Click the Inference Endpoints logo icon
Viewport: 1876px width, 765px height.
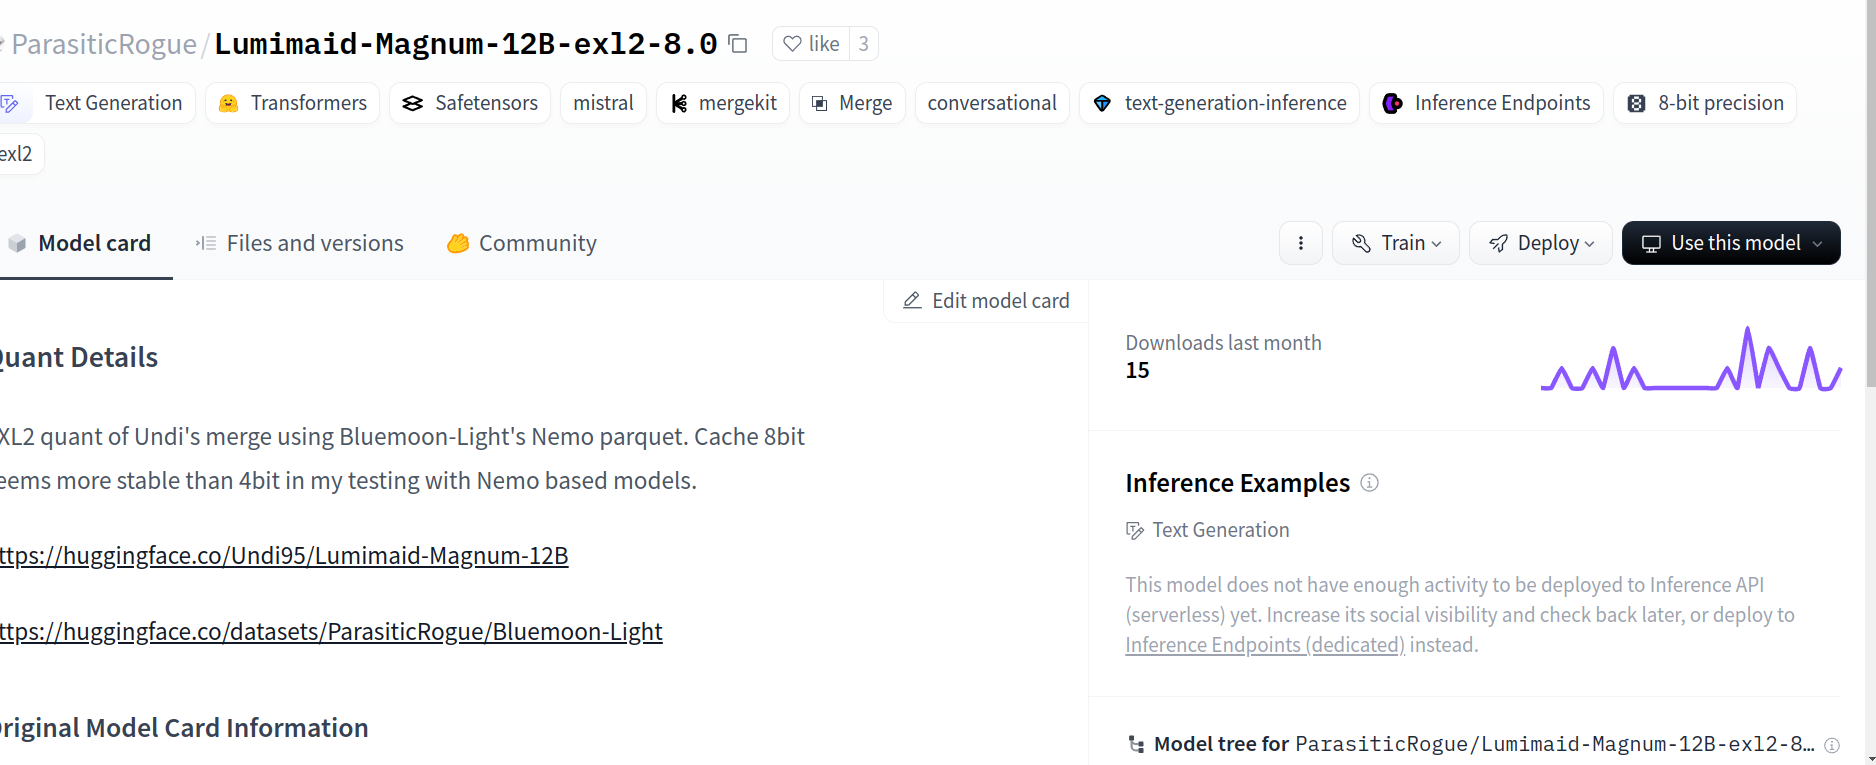point(1392,103)
